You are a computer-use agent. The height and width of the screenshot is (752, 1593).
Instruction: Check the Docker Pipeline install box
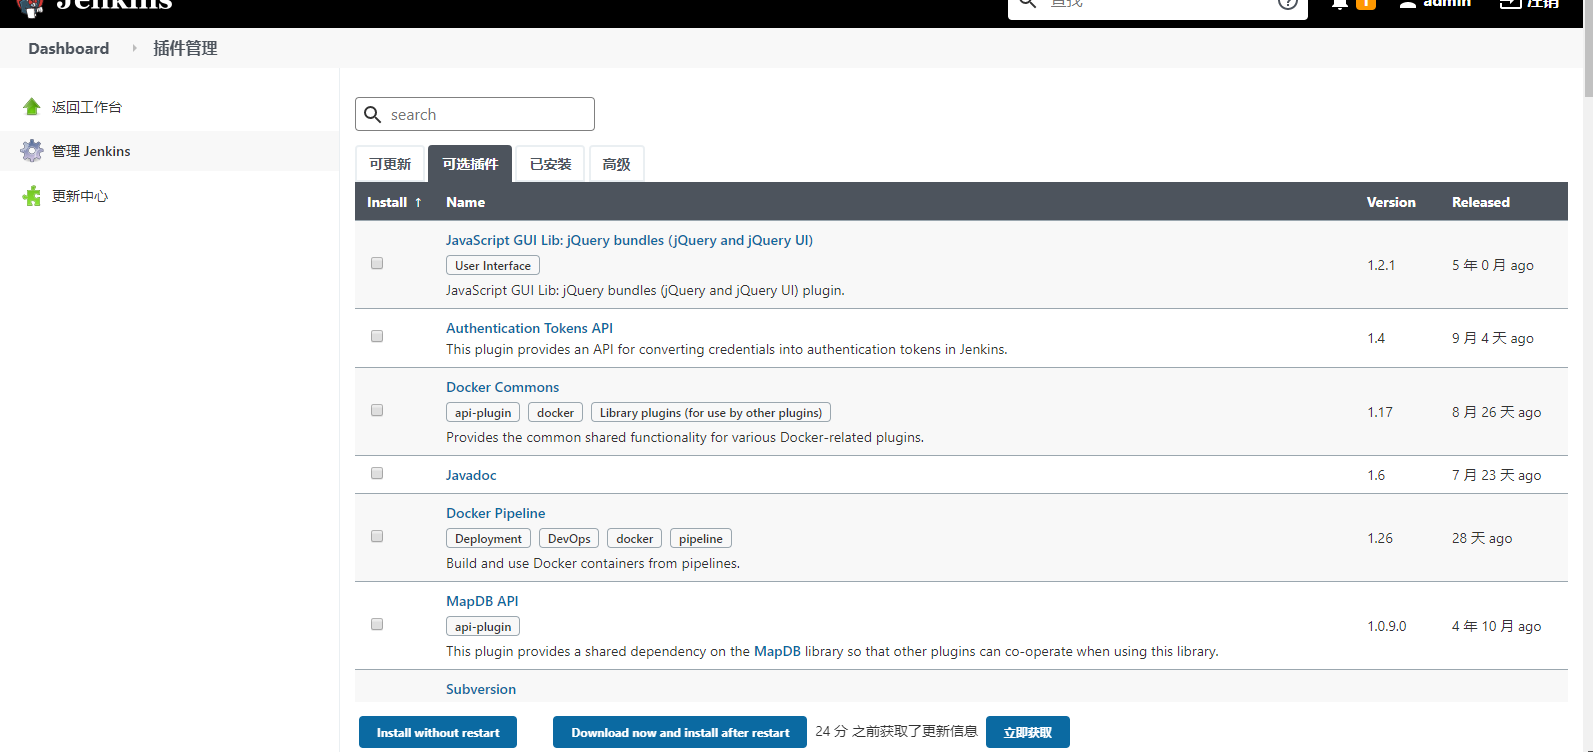click(377, 537)
